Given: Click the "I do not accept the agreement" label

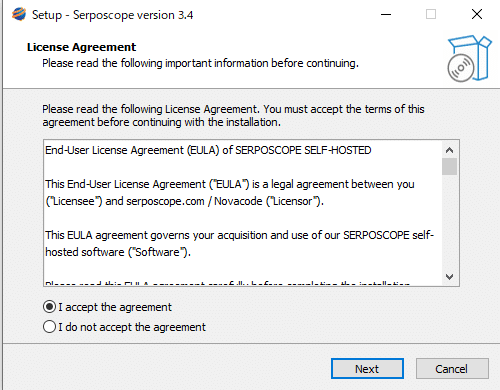Looking at the screenshot, I should tap(132, 327).
